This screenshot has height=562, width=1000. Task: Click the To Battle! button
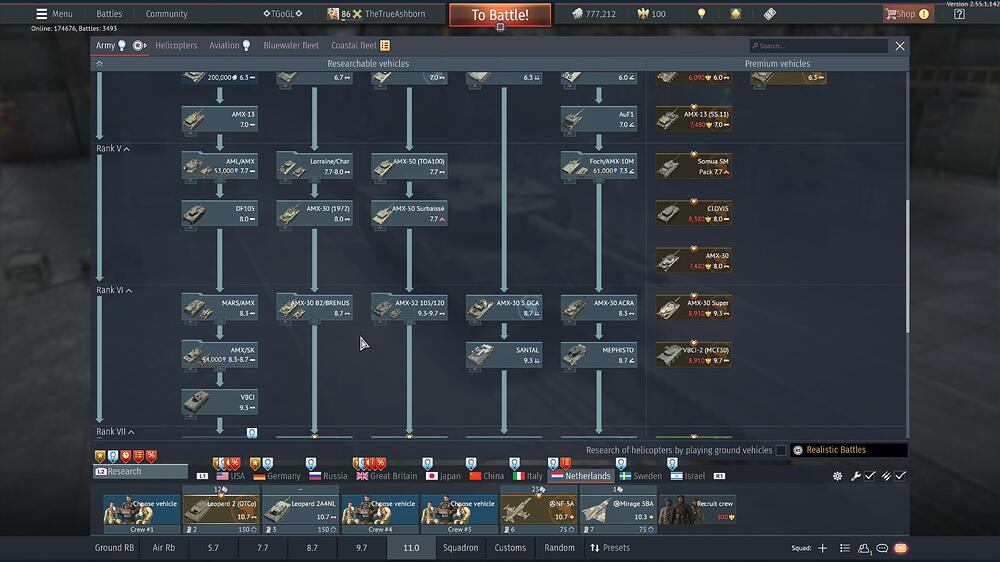500,15
